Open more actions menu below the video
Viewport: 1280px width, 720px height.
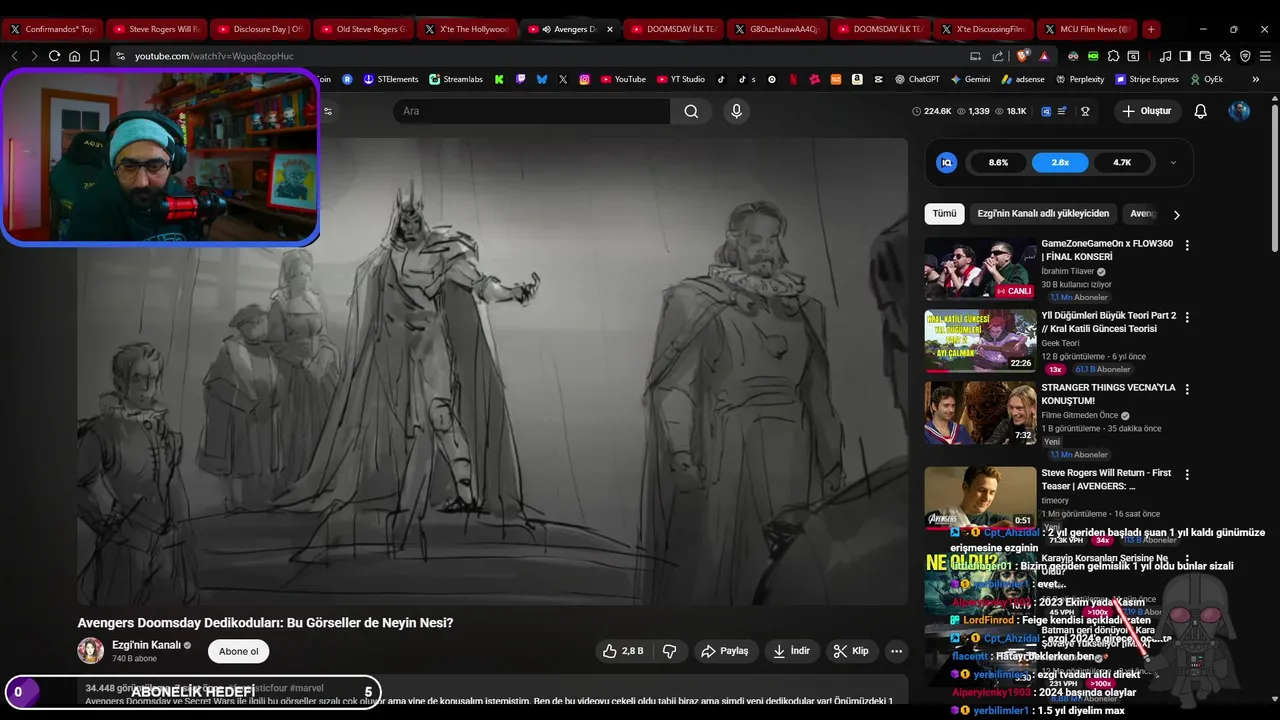click(x=897, y=651)
